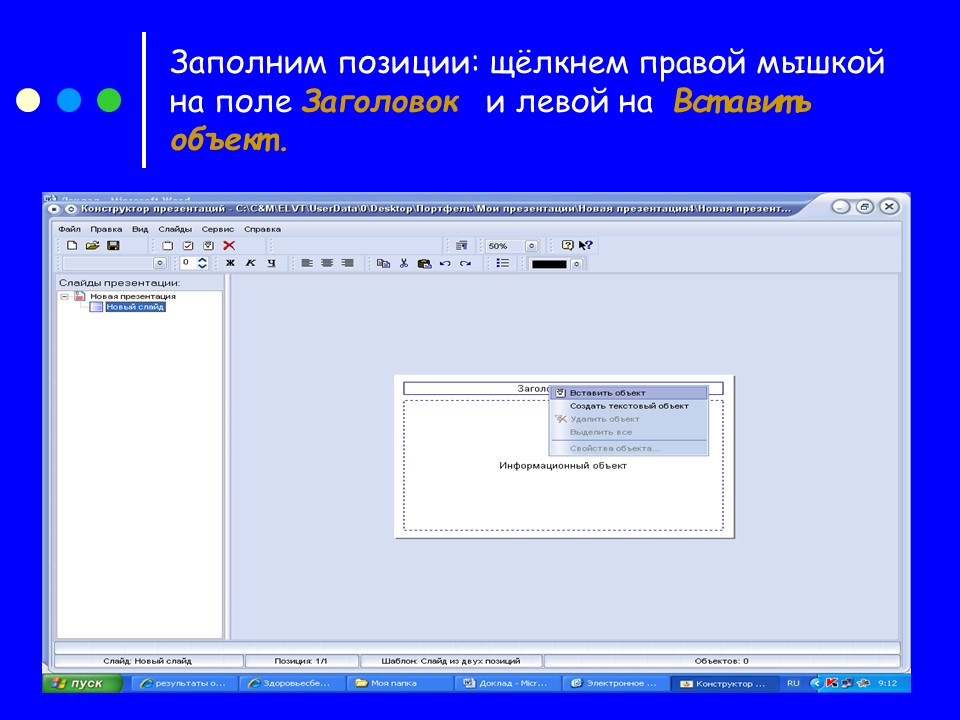This screenshot has width=960, height=720.
Task: Save the current presentation
Action: pos(113,245)
